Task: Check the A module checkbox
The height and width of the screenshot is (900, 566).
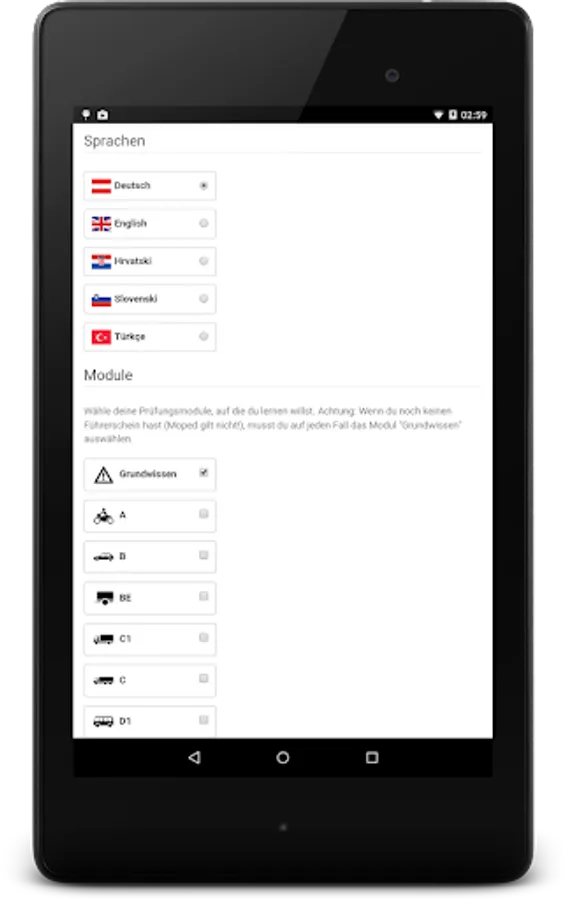Action: 203,514
